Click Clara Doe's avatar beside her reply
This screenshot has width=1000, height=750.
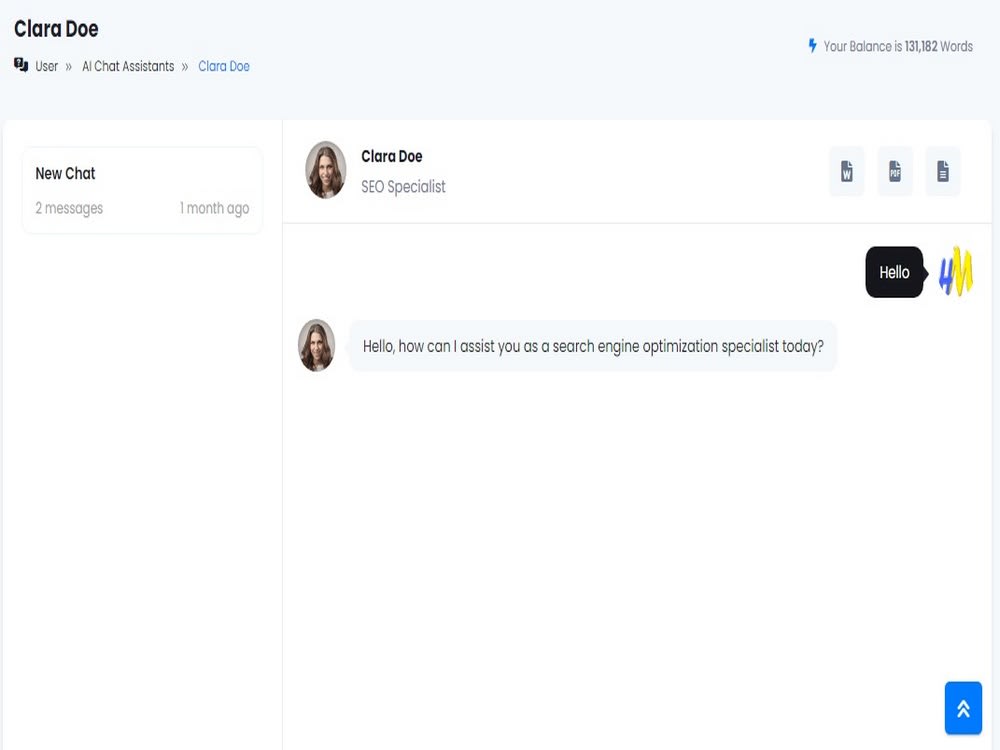pos(316,345)
